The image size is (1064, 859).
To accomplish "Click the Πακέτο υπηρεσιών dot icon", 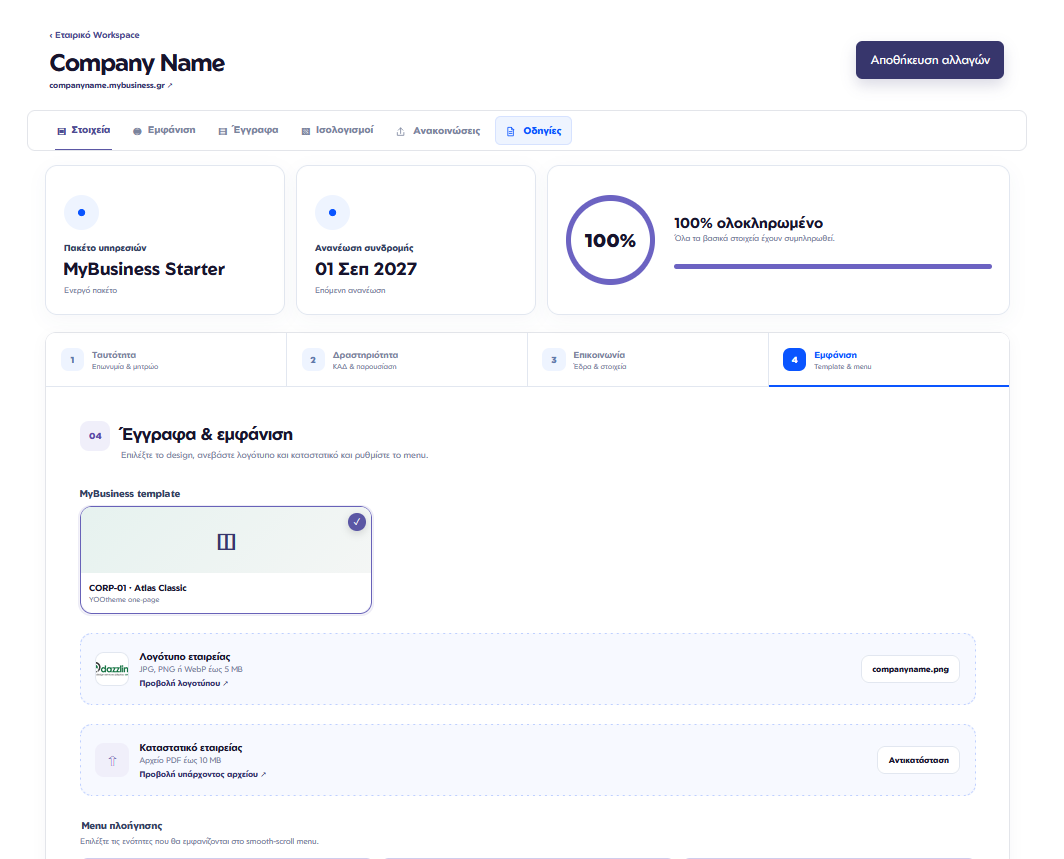I will click(81, 212).
